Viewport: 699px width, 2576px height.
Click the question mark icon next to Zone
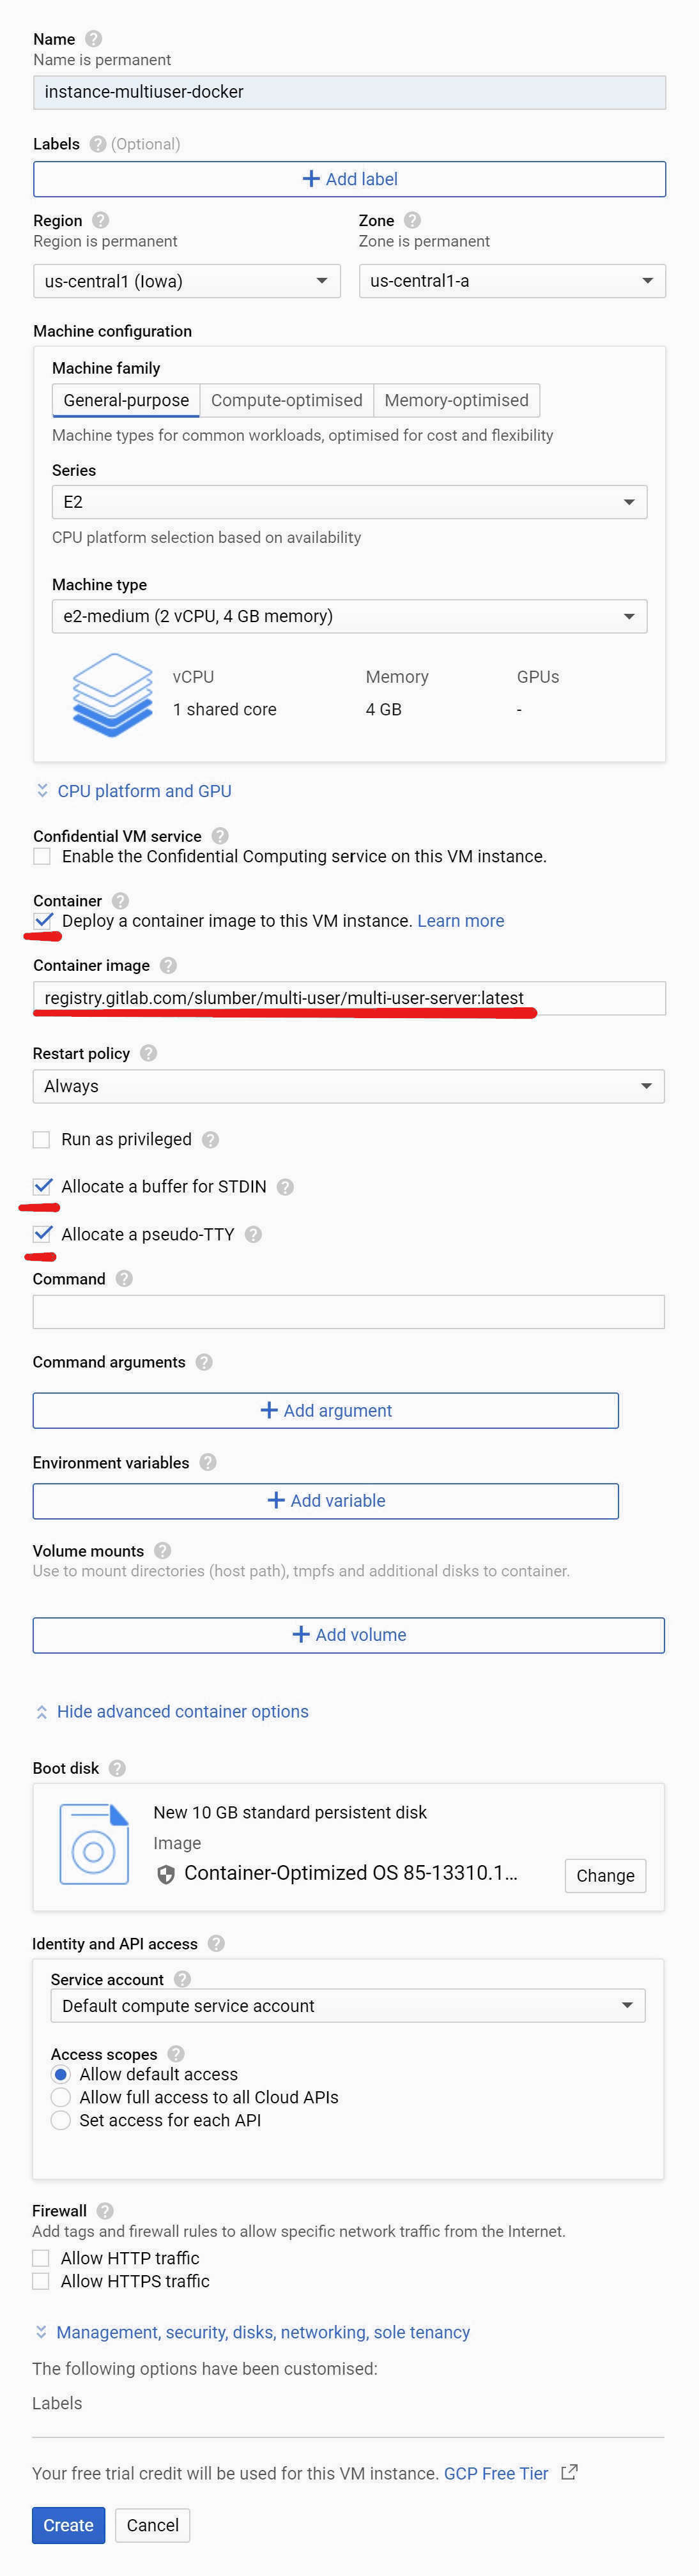point(412,220)
